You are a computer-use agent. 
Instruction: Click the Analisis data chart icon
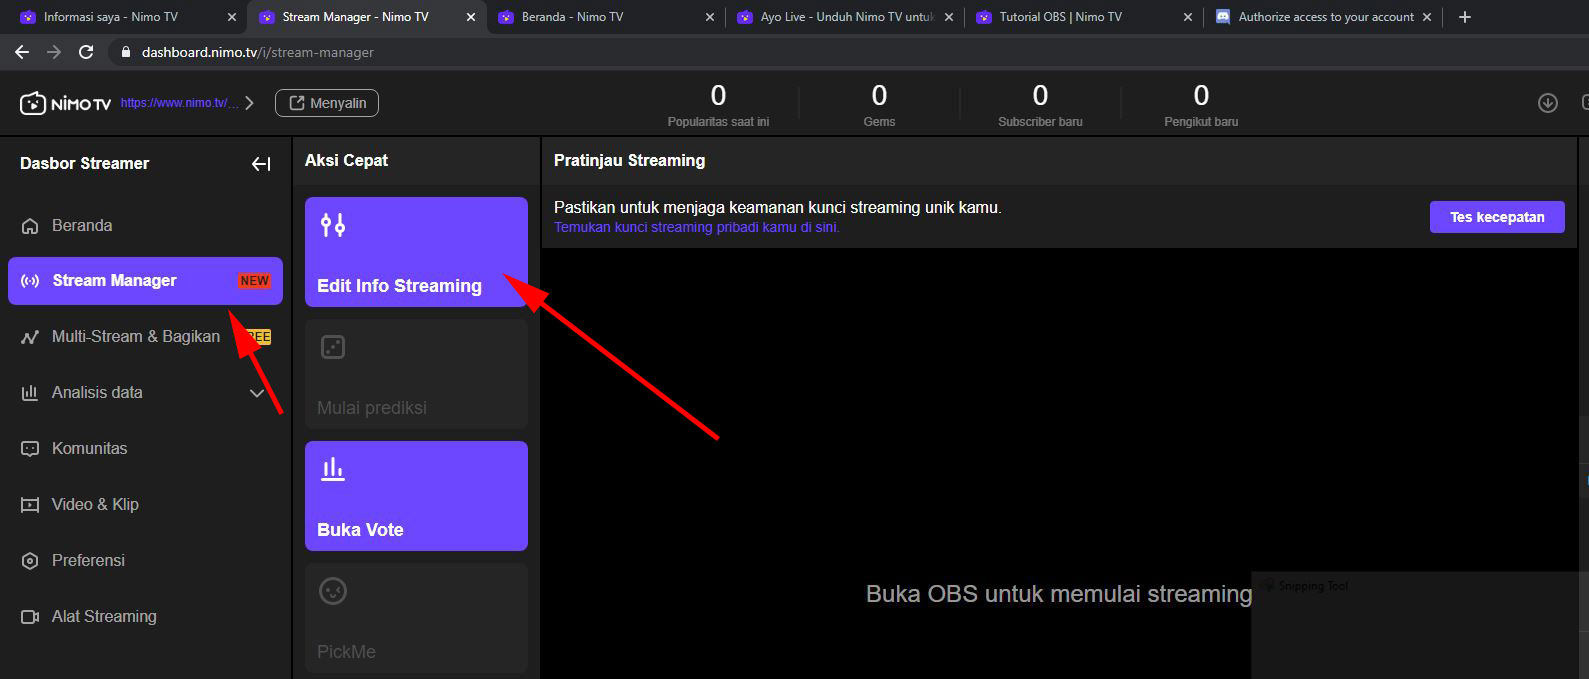pyautogui.click(x=30, y=393)
